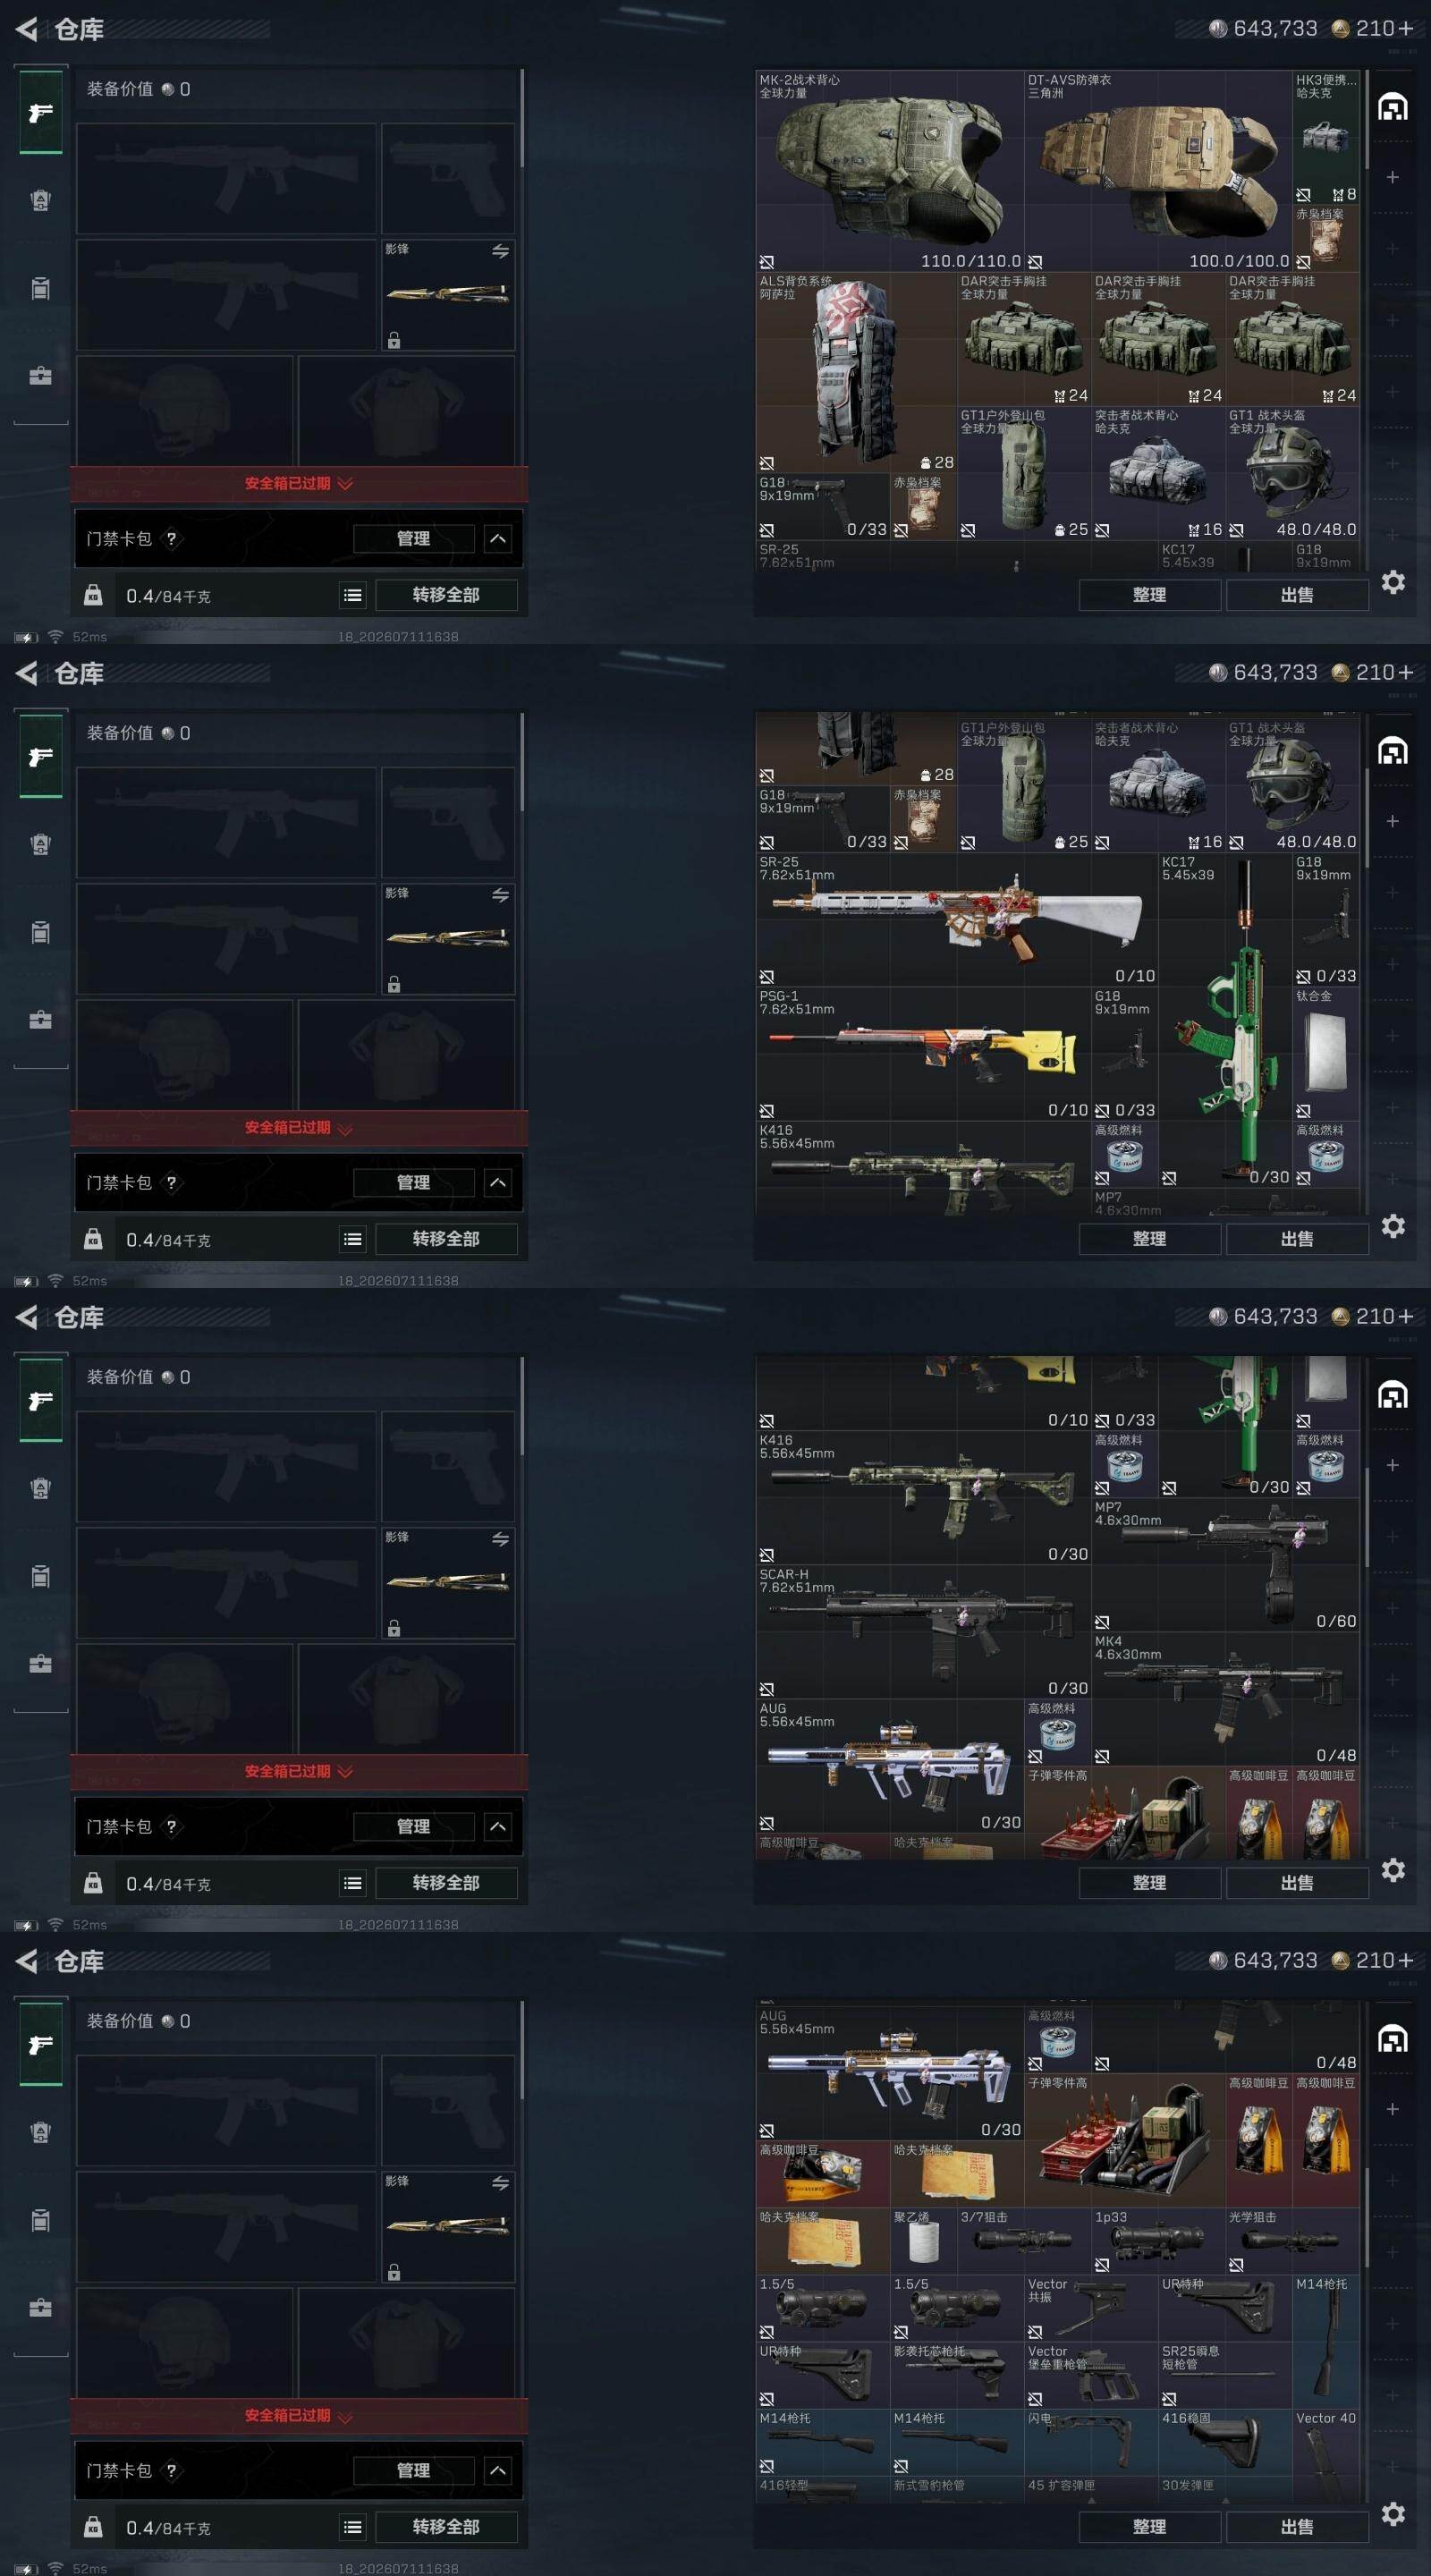Click the 聚乙烯 polyethylene material item
The width and height of the screenshot is (1431, 2576).
pos(924,2240)
